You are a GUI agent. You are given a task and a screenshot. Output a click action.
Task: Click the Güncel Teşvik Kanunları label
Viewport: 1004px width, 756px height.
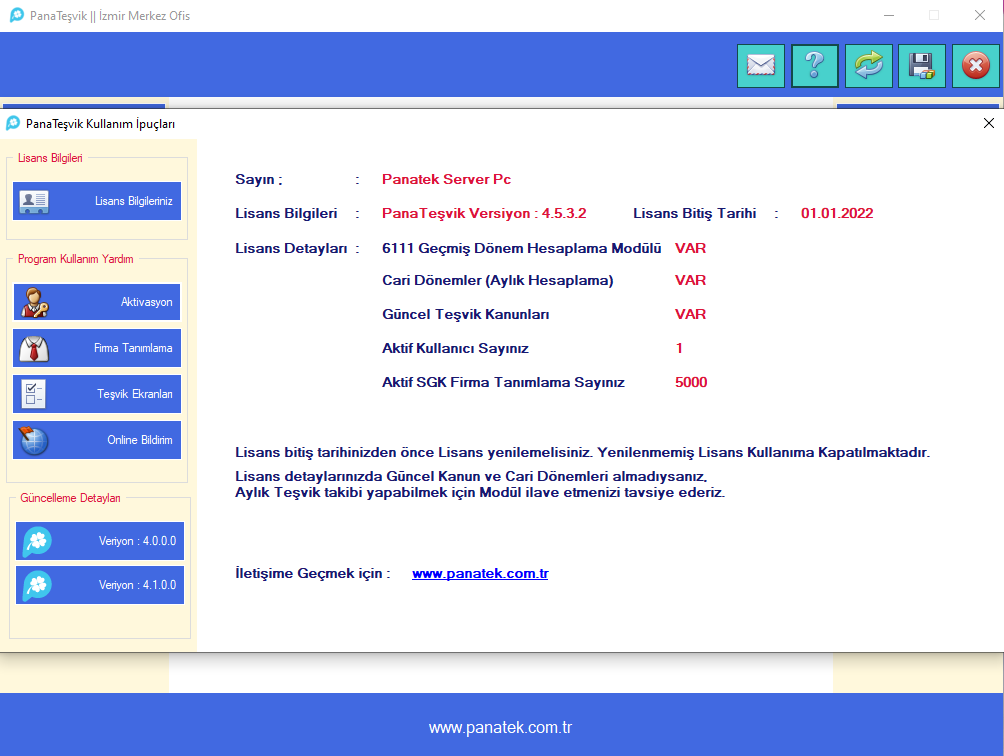pos(466,314)
